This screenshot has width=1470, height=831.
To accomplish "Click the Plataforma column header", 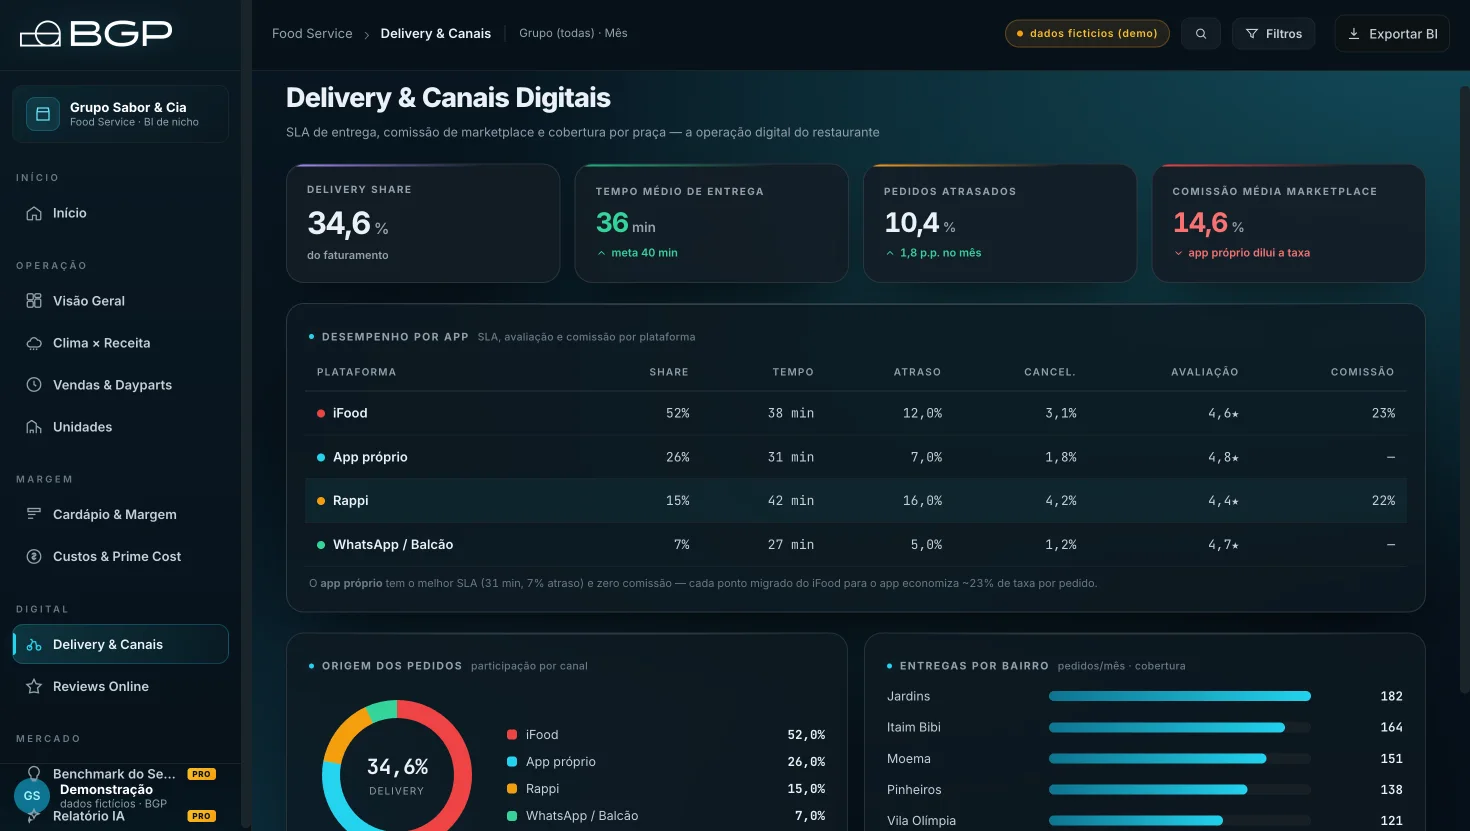I will pyautogui.click(x=356, y=372).
